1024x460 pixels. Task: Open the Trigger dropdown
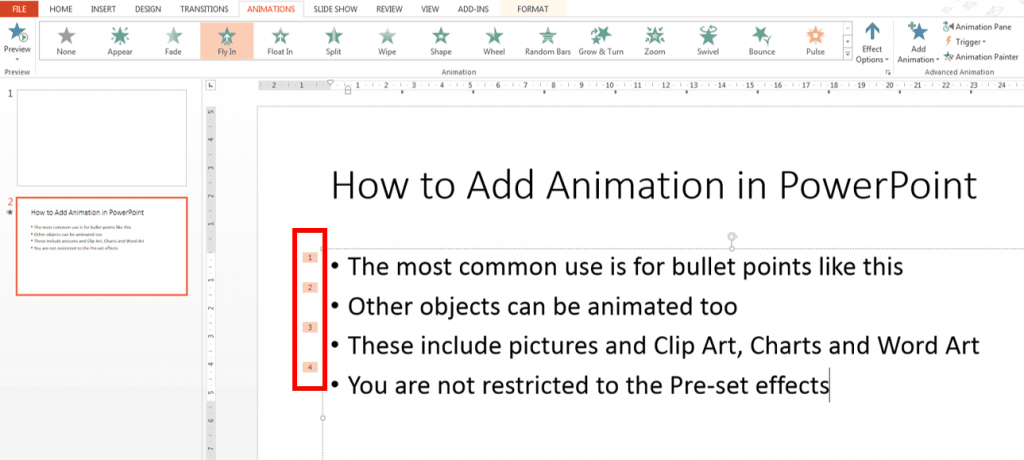coord(965,42)
